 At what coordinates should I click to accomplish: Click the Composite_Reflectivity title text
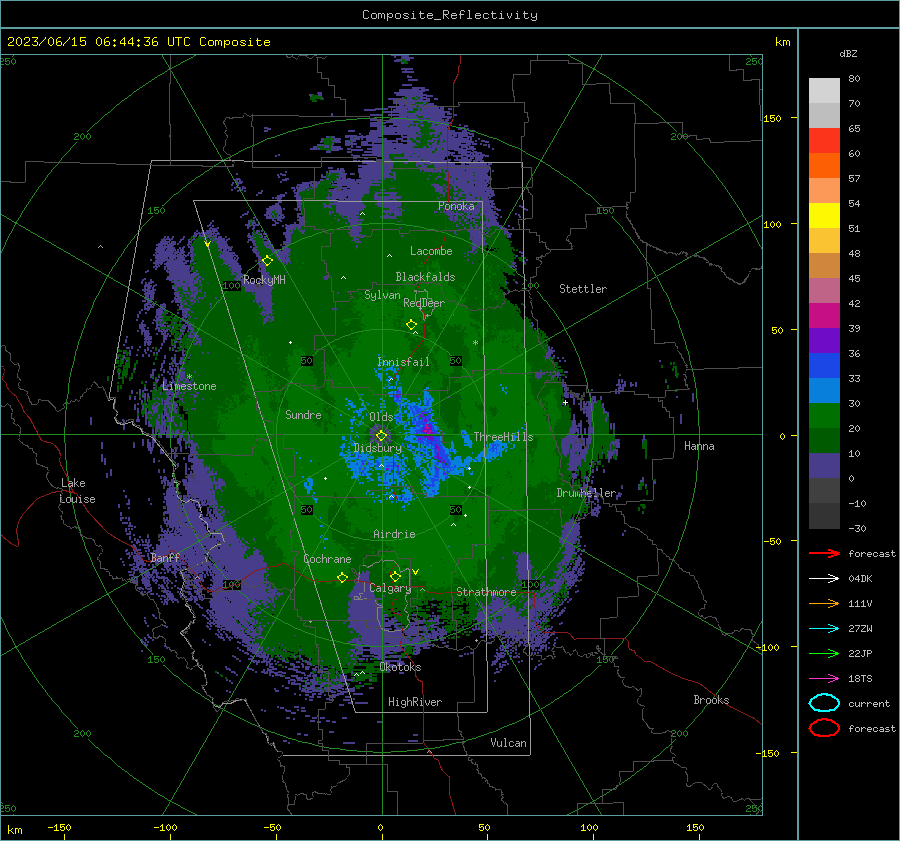(x=449, y=15)
